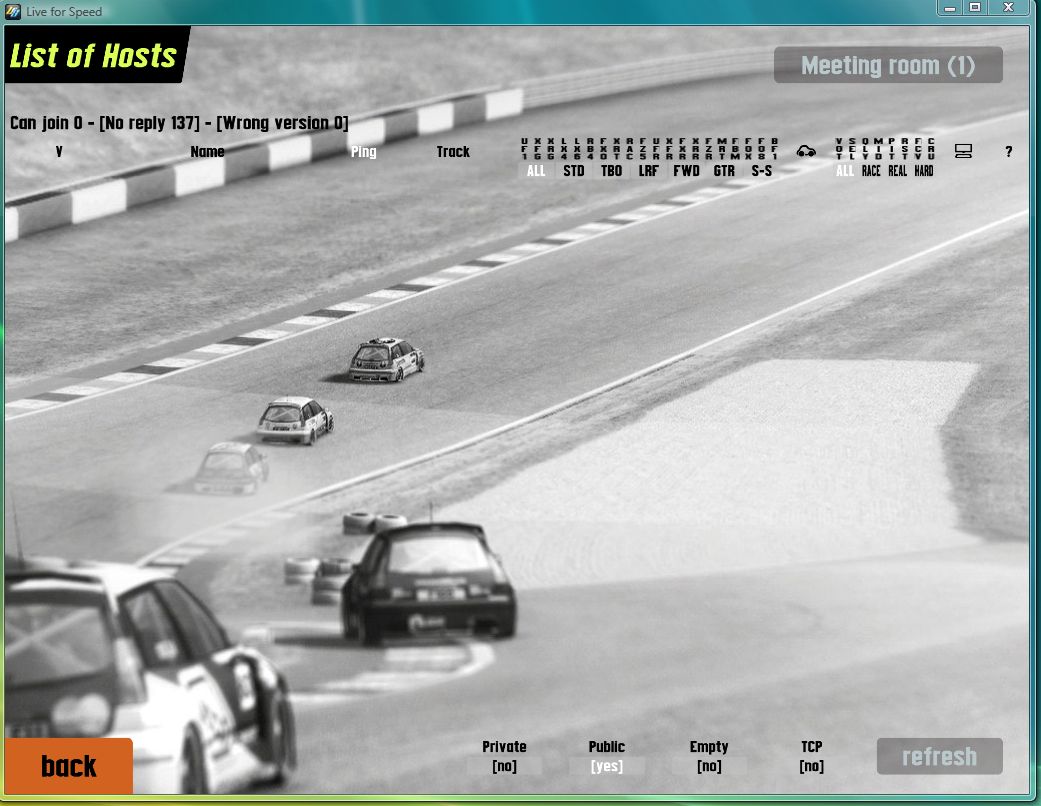Click the computer monitor icon column header
Screen dimensions: 1041x806
[x=963, y=151]
